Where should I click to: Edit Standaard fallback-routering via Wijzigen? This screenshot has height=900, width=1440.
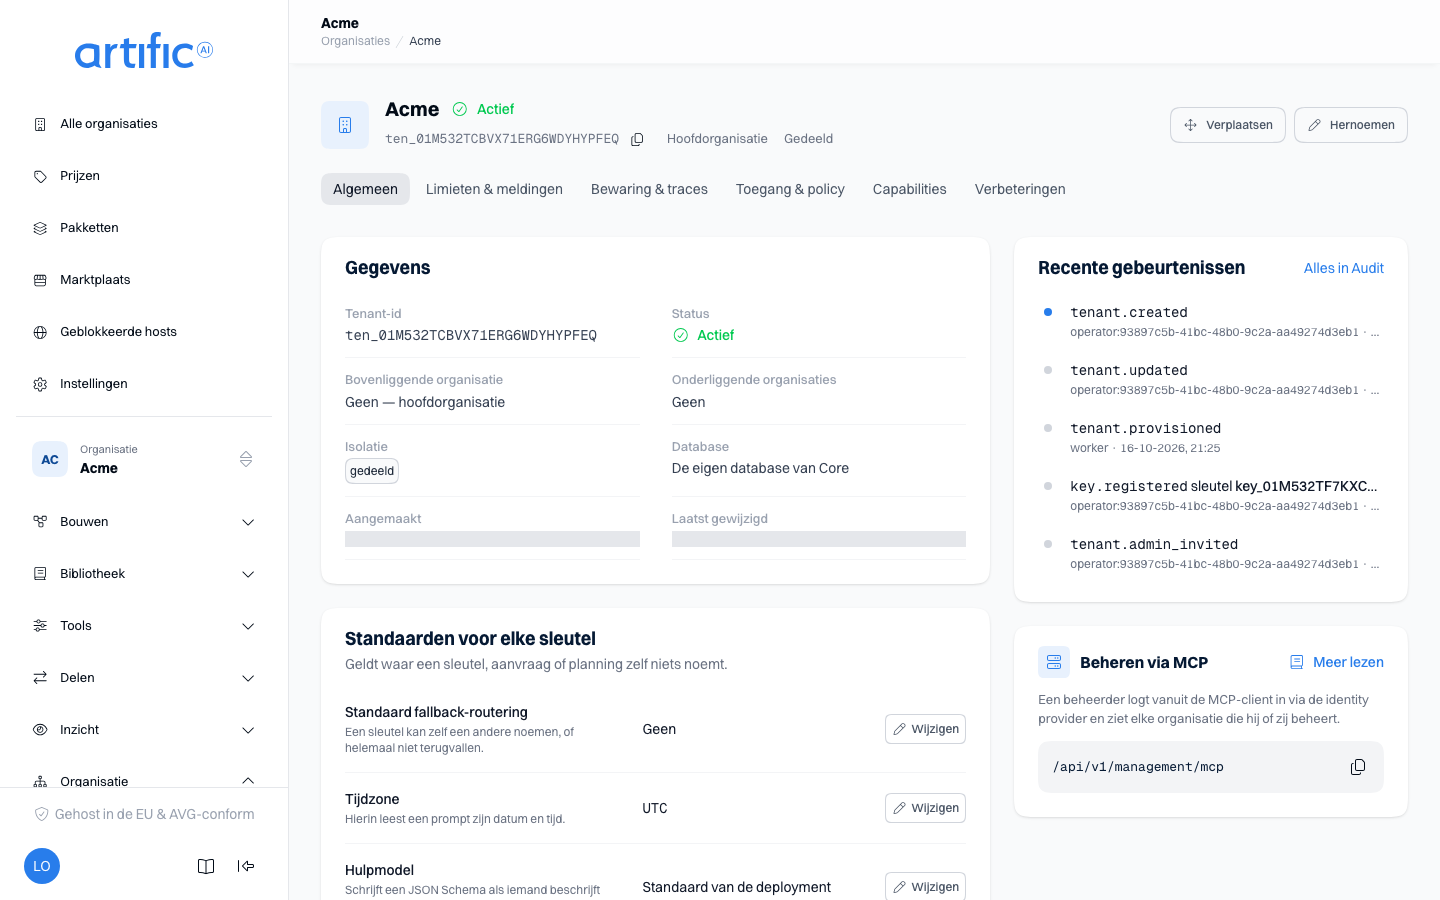[925, 729]
